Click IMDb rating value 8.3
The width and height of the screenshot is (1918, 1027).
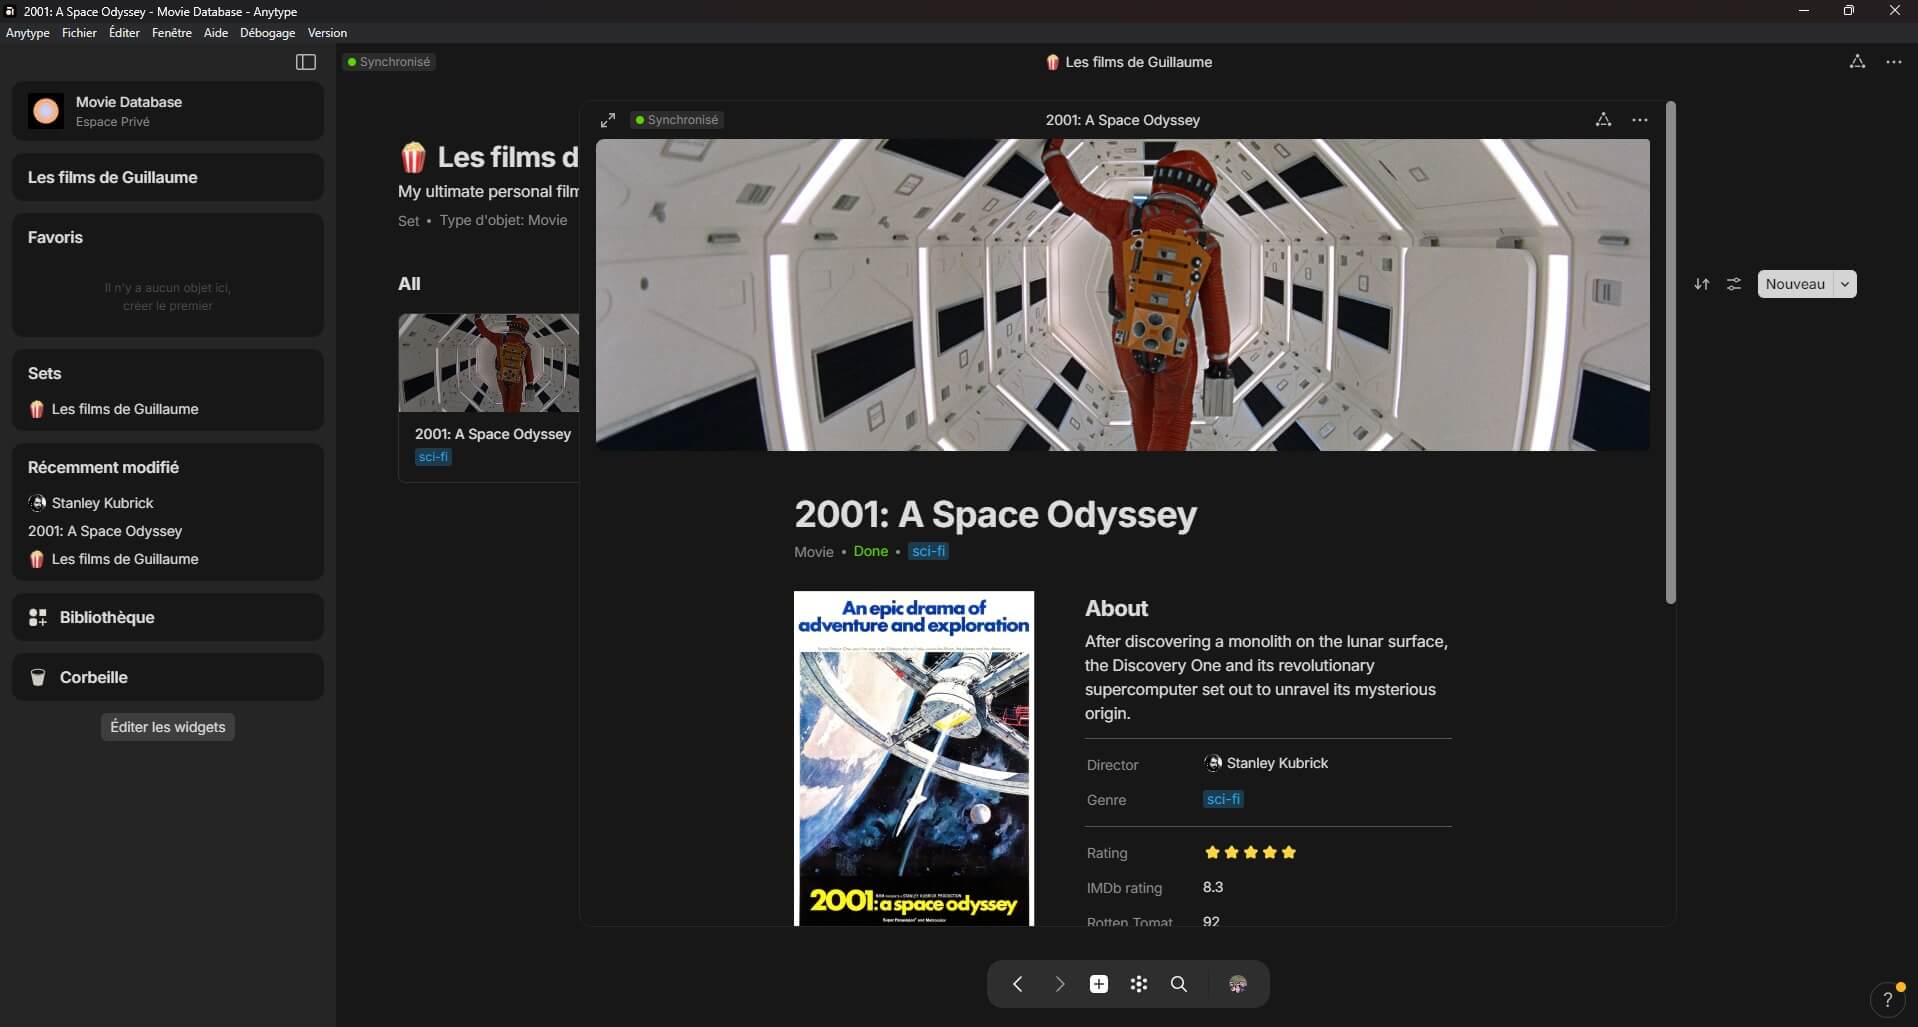point(1213,887)
